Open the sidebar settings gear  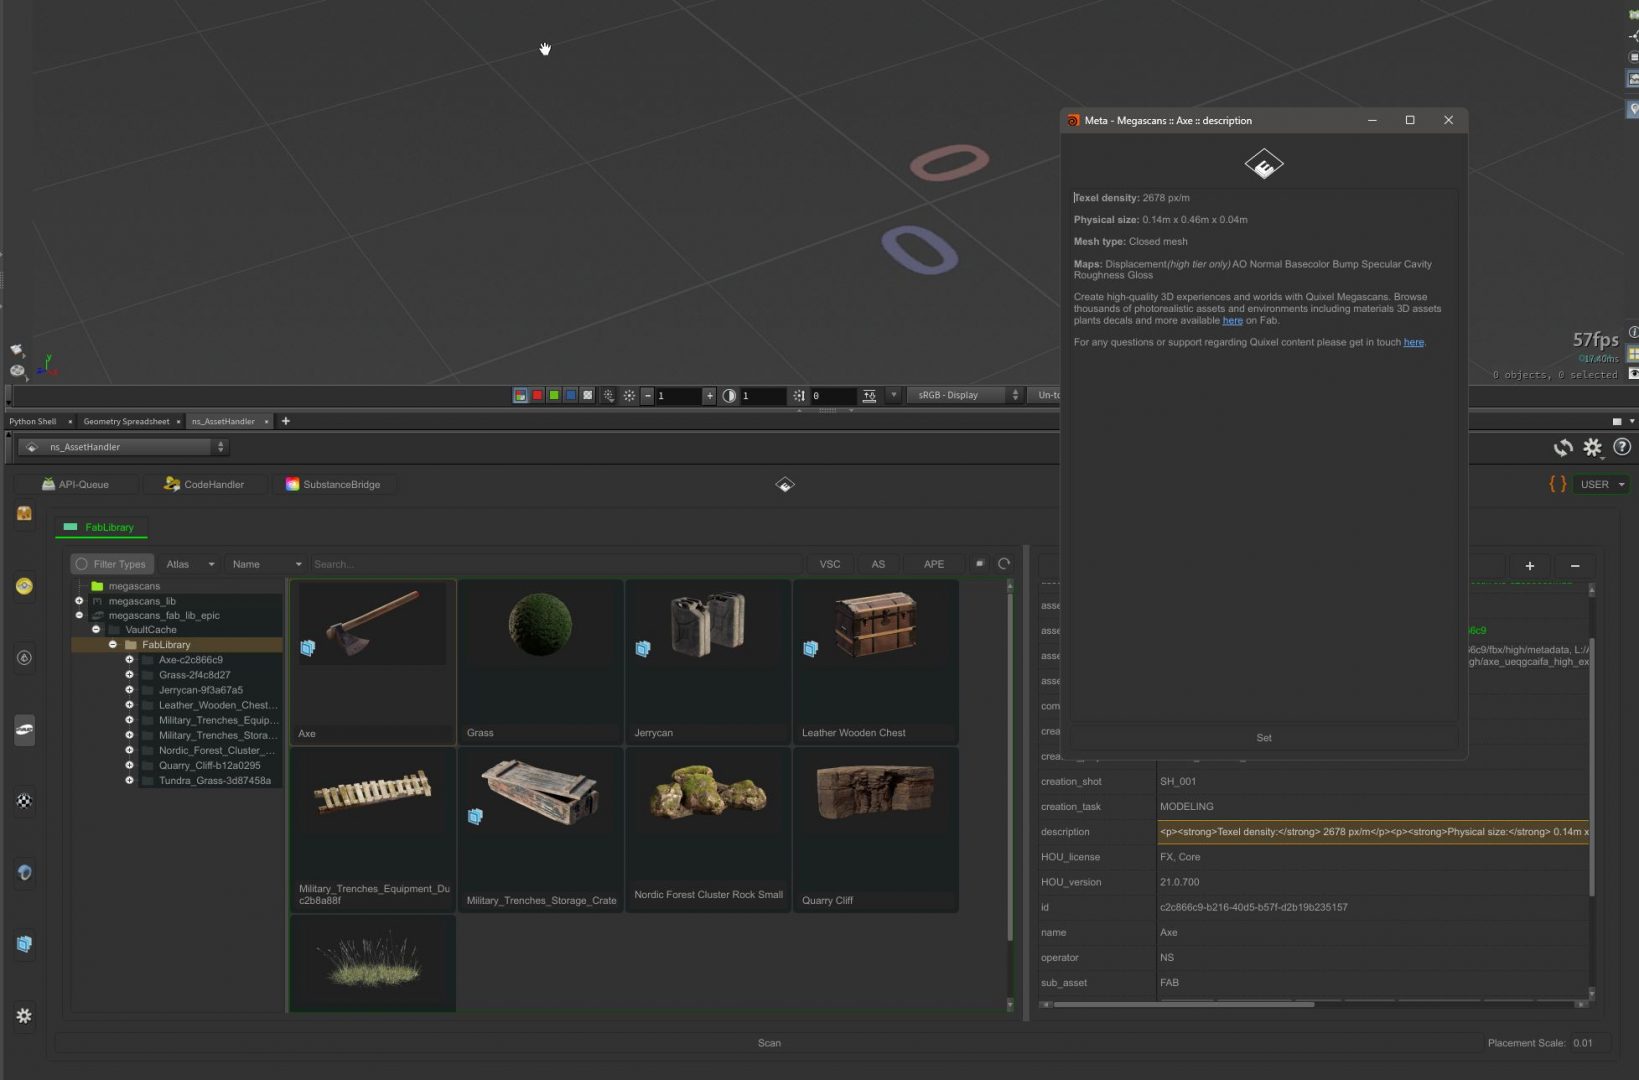24,1016
